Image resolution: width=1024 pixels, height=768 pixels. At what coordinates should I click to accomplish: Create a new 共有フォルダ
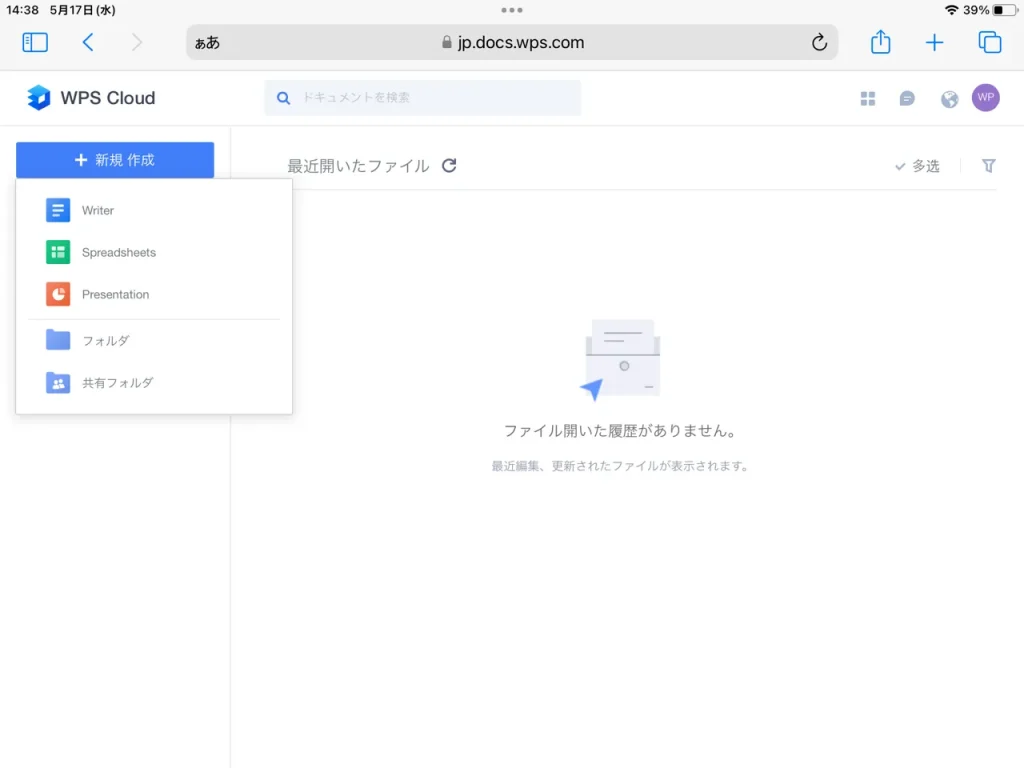pos(117,383)
